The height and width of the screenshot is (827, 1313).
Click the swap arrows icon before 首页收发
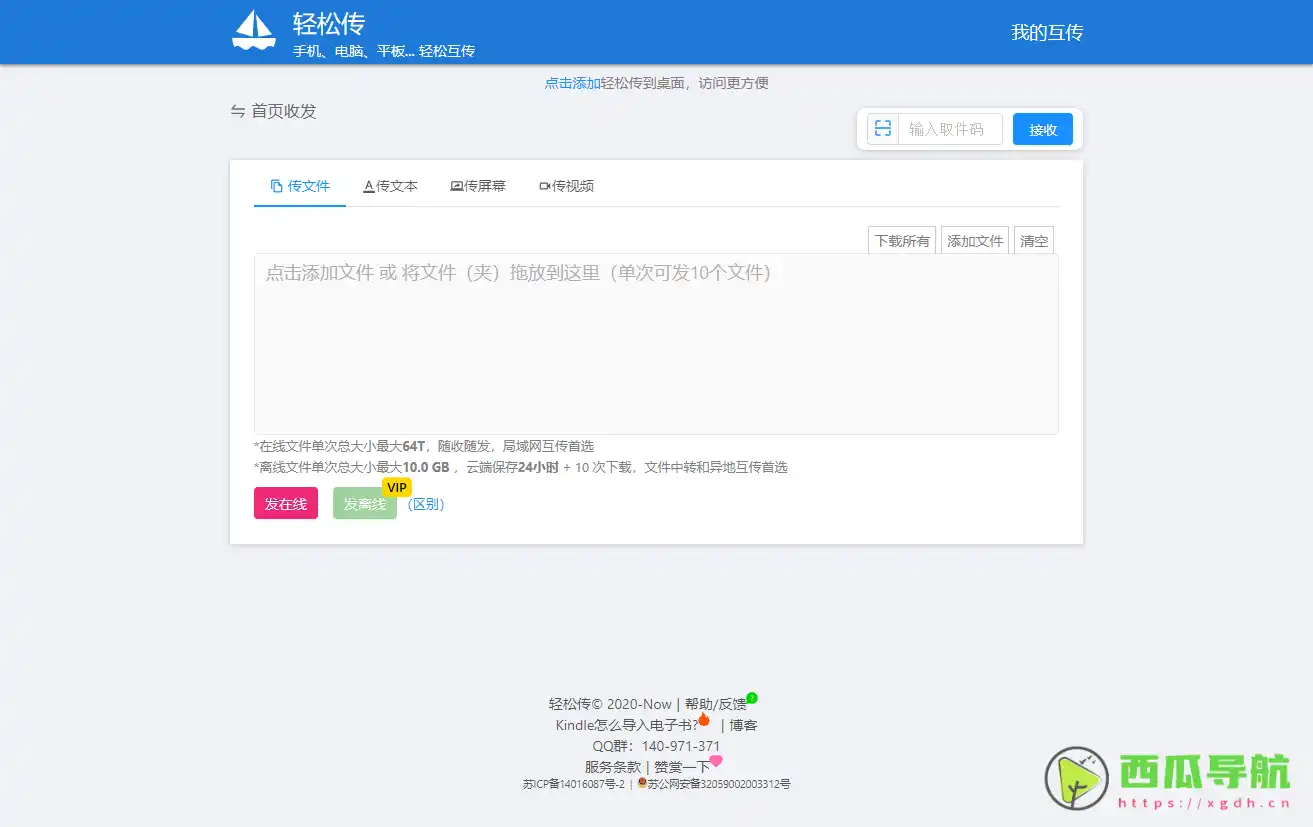236,111
